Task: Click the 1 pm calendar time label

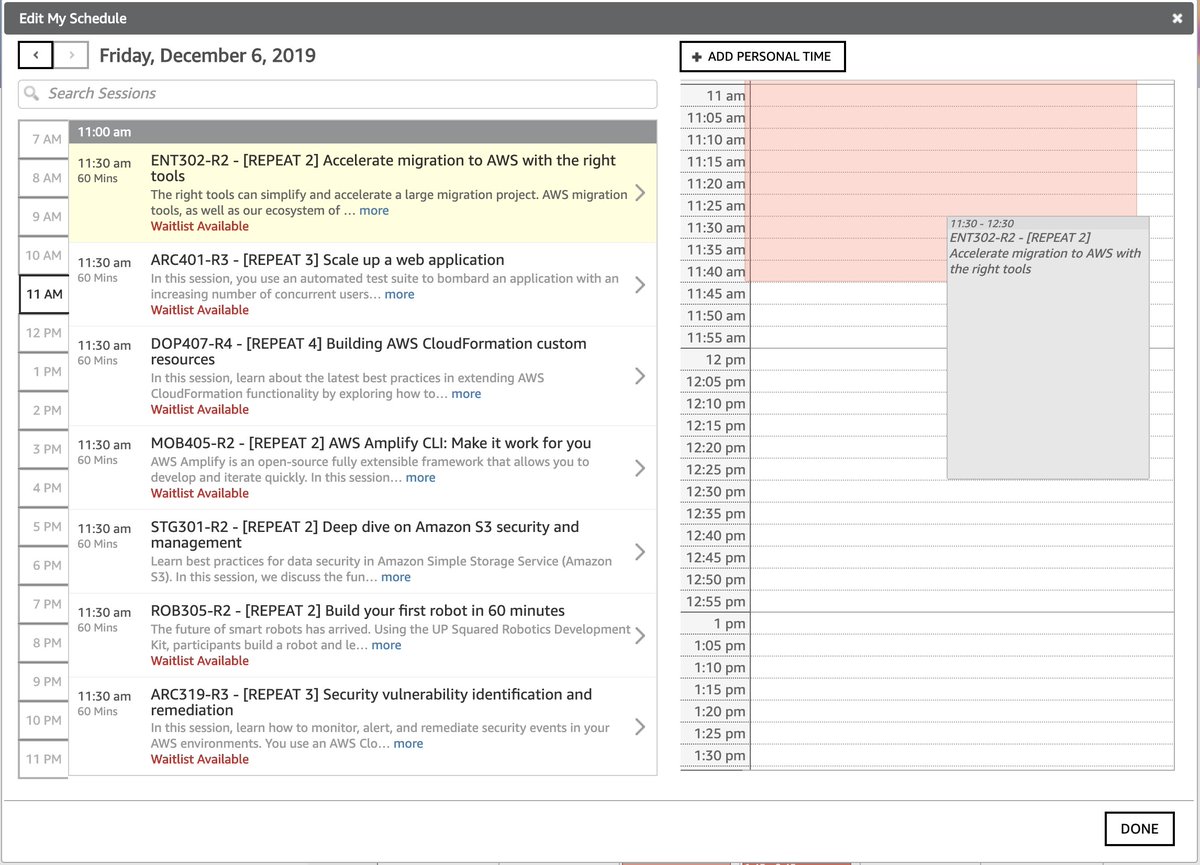Action: pyautogui.click(x=729, y=624)
